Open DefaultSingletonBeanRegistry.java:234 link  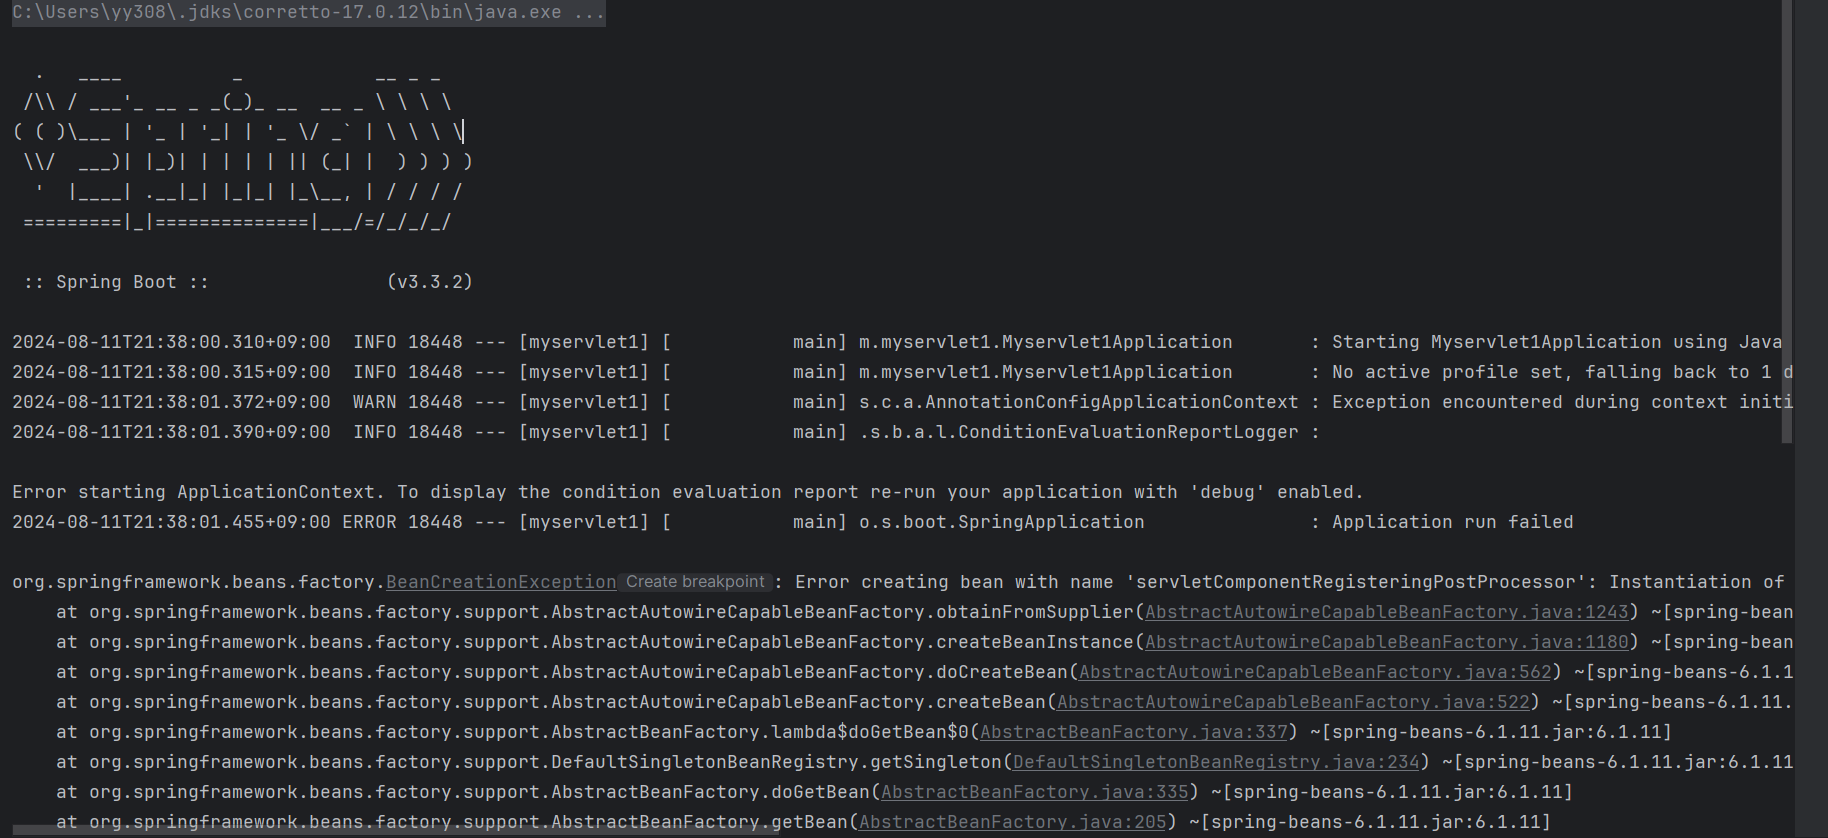tap(1216, 762)
